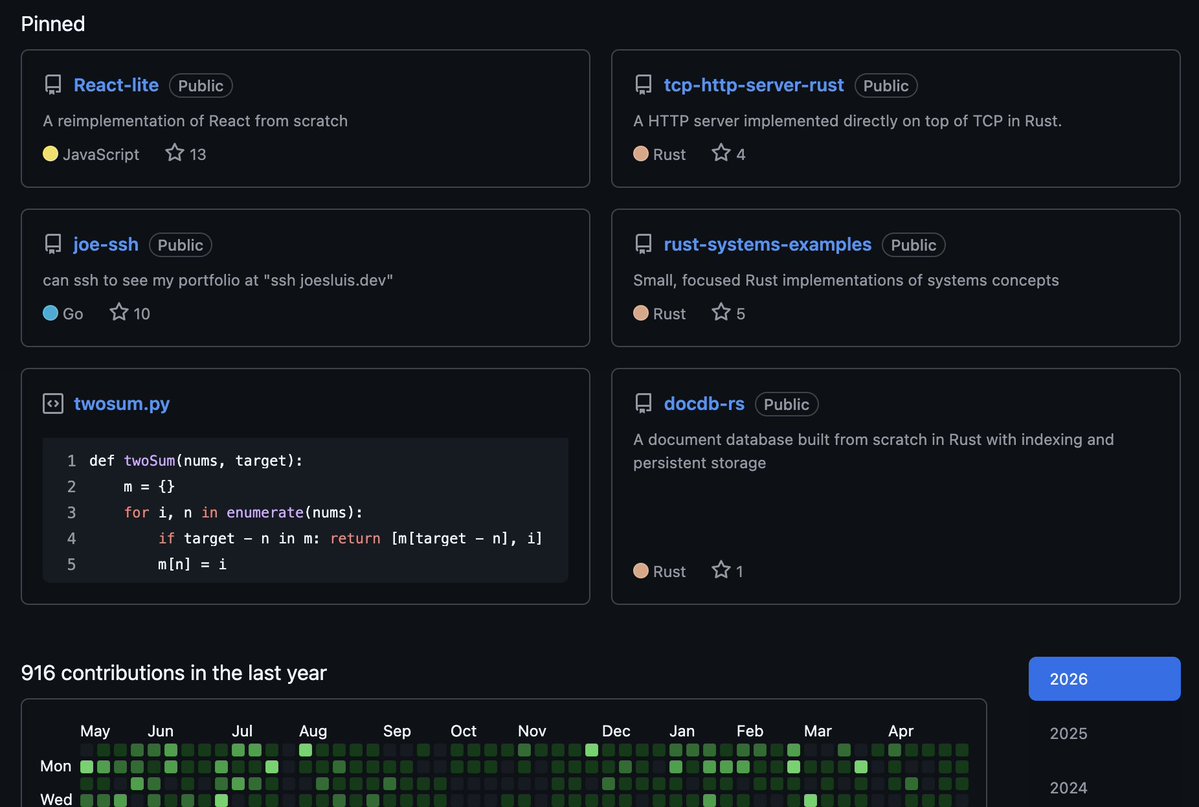The width and height of the screenshot is (1199, 807).
Task: Open the docdb-rs repository link
Action: [704, 403]
